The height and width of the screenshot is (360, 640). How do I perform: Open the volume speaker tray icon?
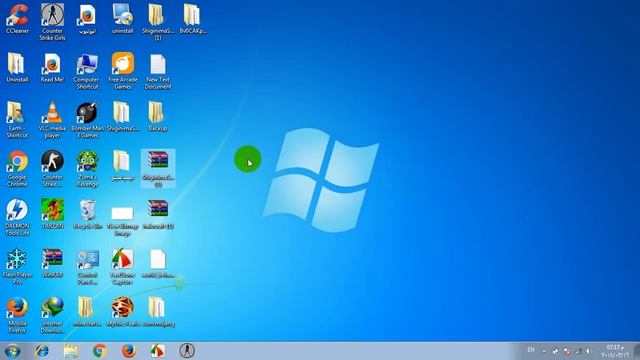click(588, 351)
